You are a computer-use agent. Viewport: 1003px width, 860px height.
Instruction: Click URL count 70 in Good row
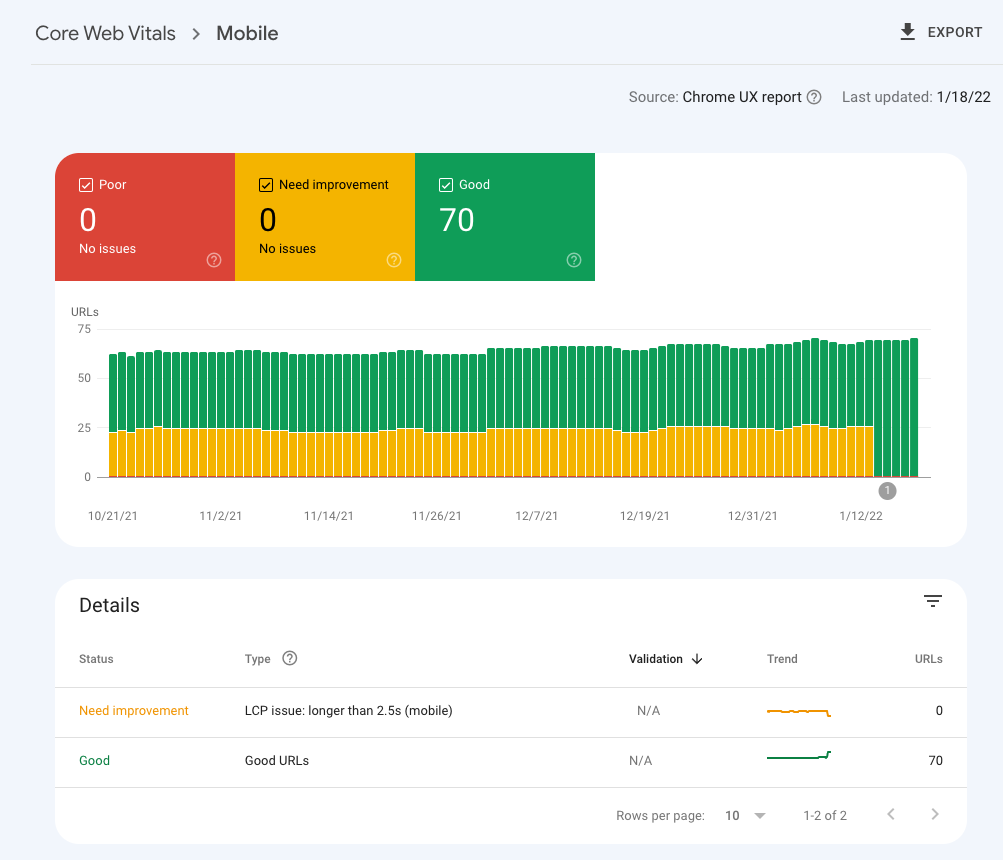pyautogui.click(x=935, y=761)
